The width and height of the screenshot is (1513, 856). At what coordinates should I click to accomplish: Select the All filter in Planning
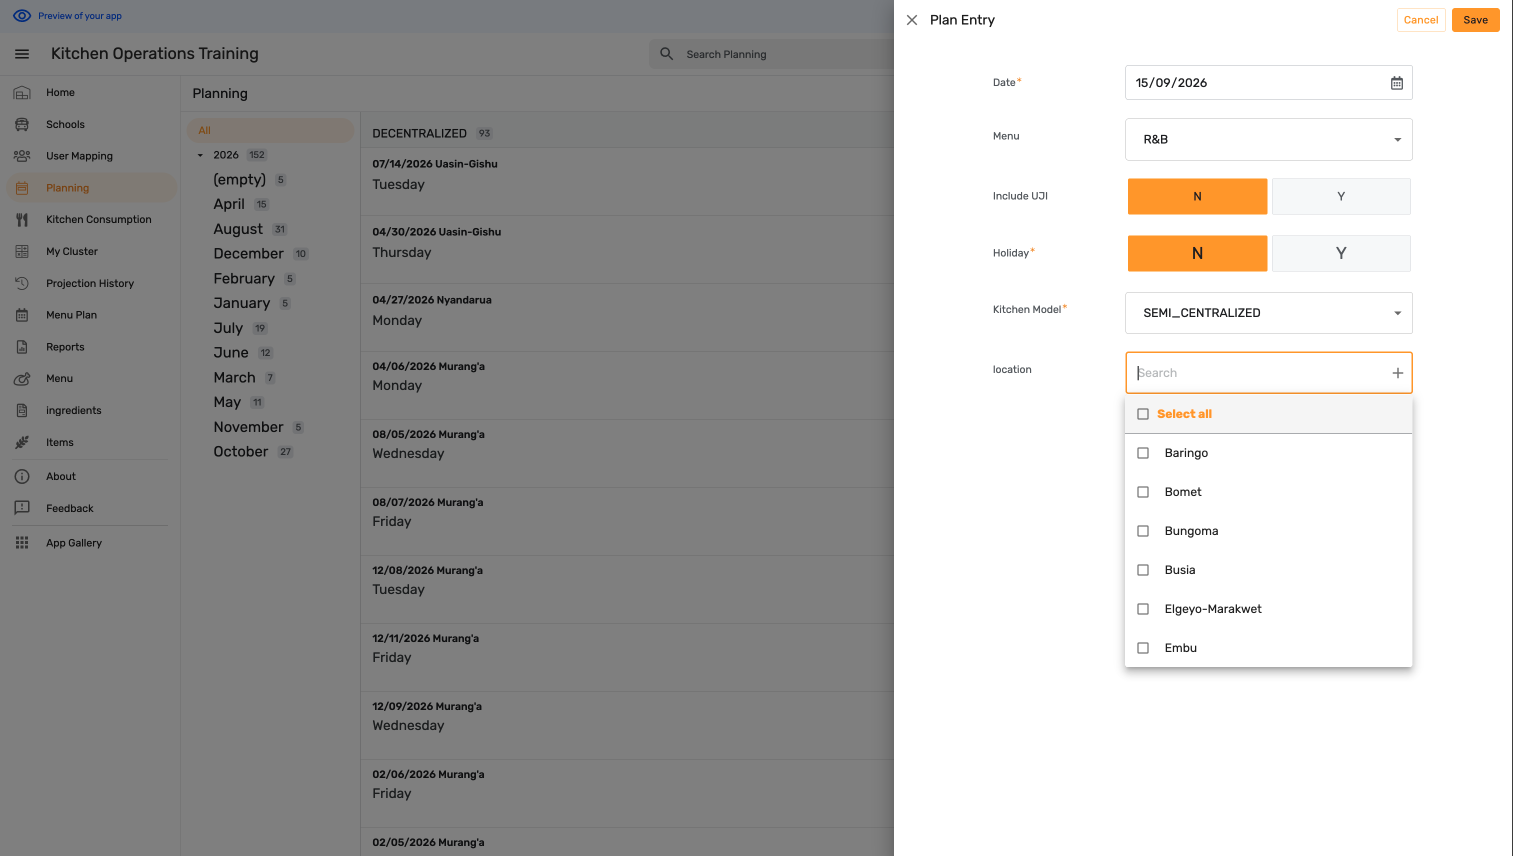point(270,130)
